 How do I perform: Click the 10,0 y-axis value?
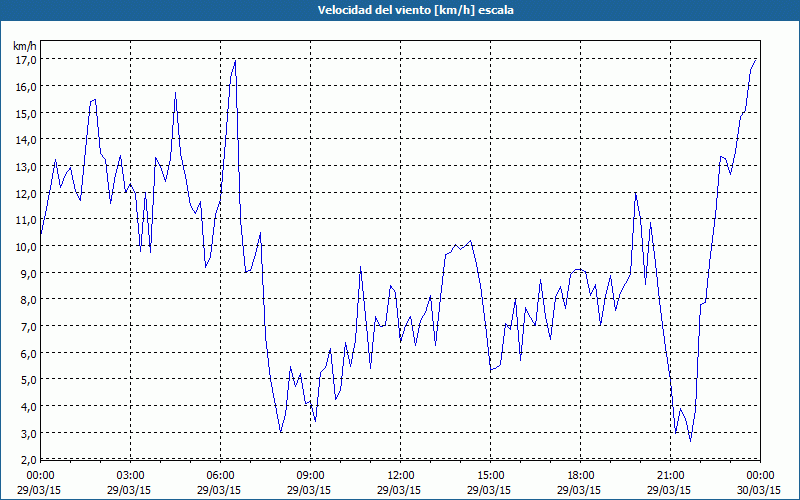[26, 247]
